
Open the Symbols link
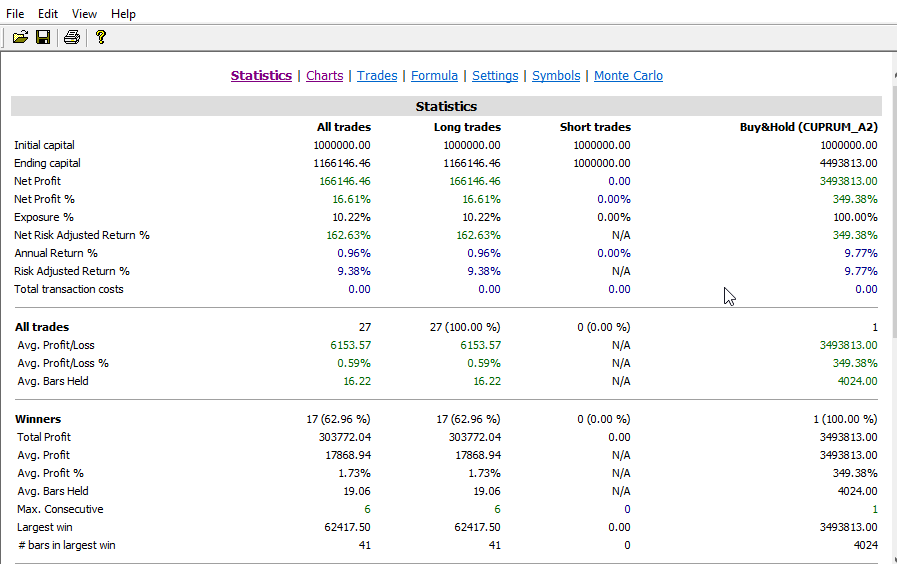556,76
